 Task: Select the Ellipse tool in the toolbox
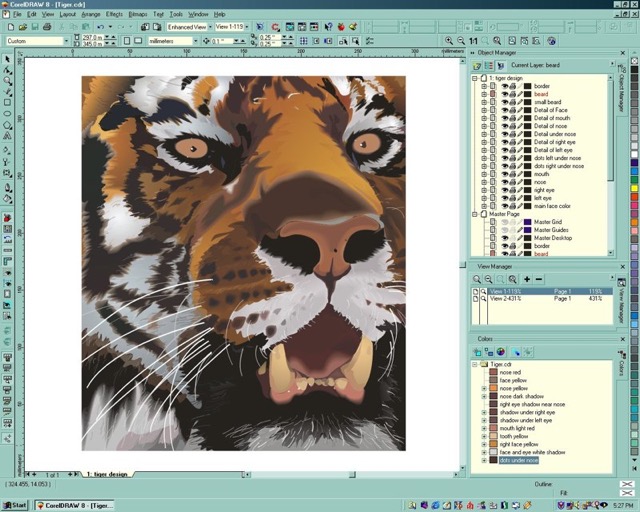click(x=7, y=114)
